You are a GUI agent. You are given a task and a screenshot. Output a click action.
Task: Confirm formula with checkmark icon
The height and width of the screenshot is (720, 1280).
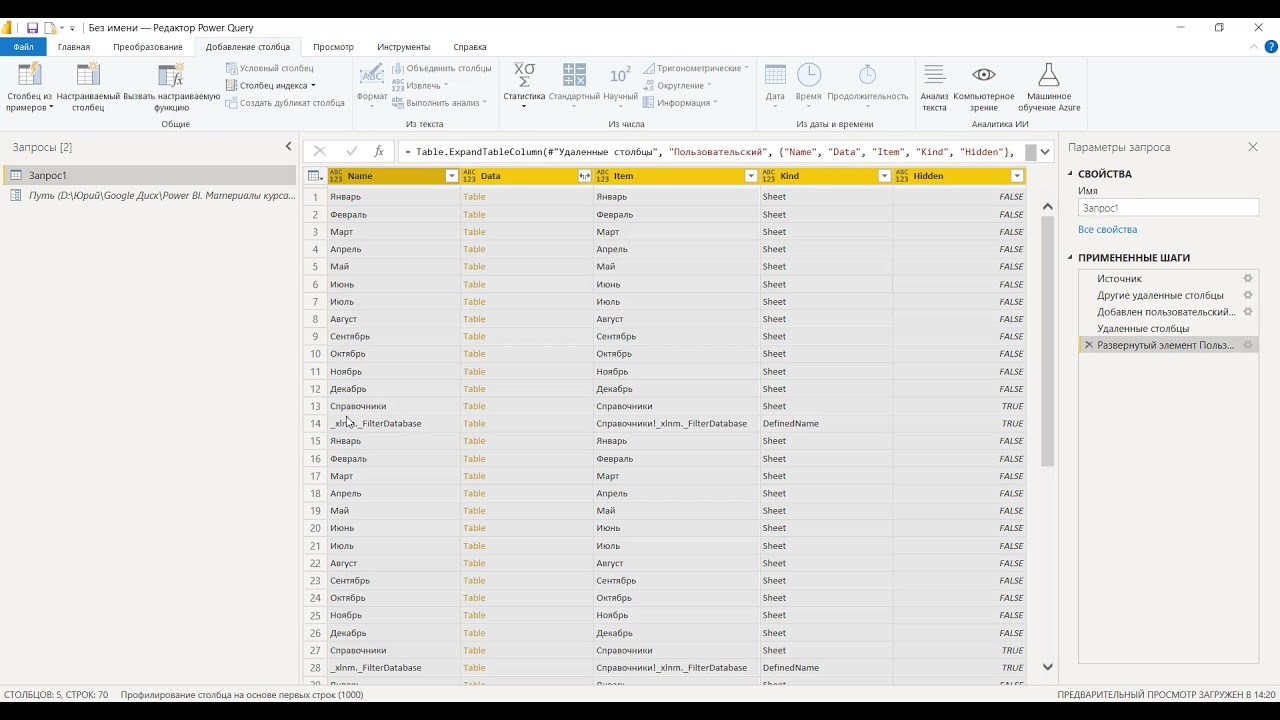coord(351,151)
